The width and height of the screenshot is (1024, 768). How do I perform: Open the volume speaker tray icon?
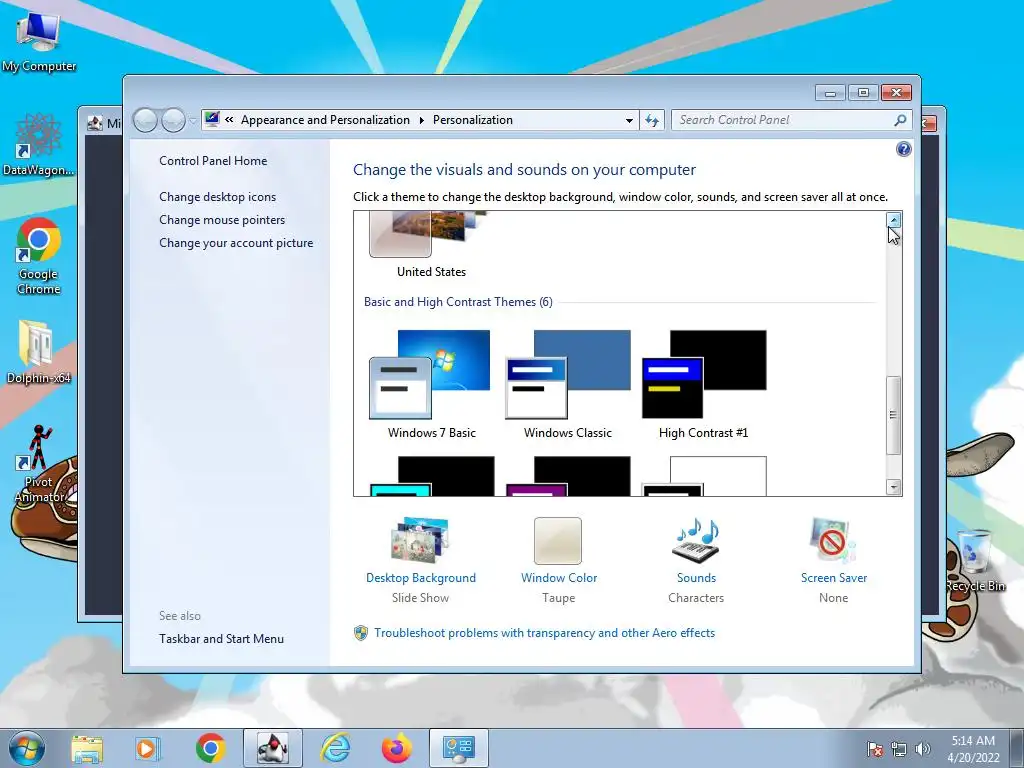[922, 749]
